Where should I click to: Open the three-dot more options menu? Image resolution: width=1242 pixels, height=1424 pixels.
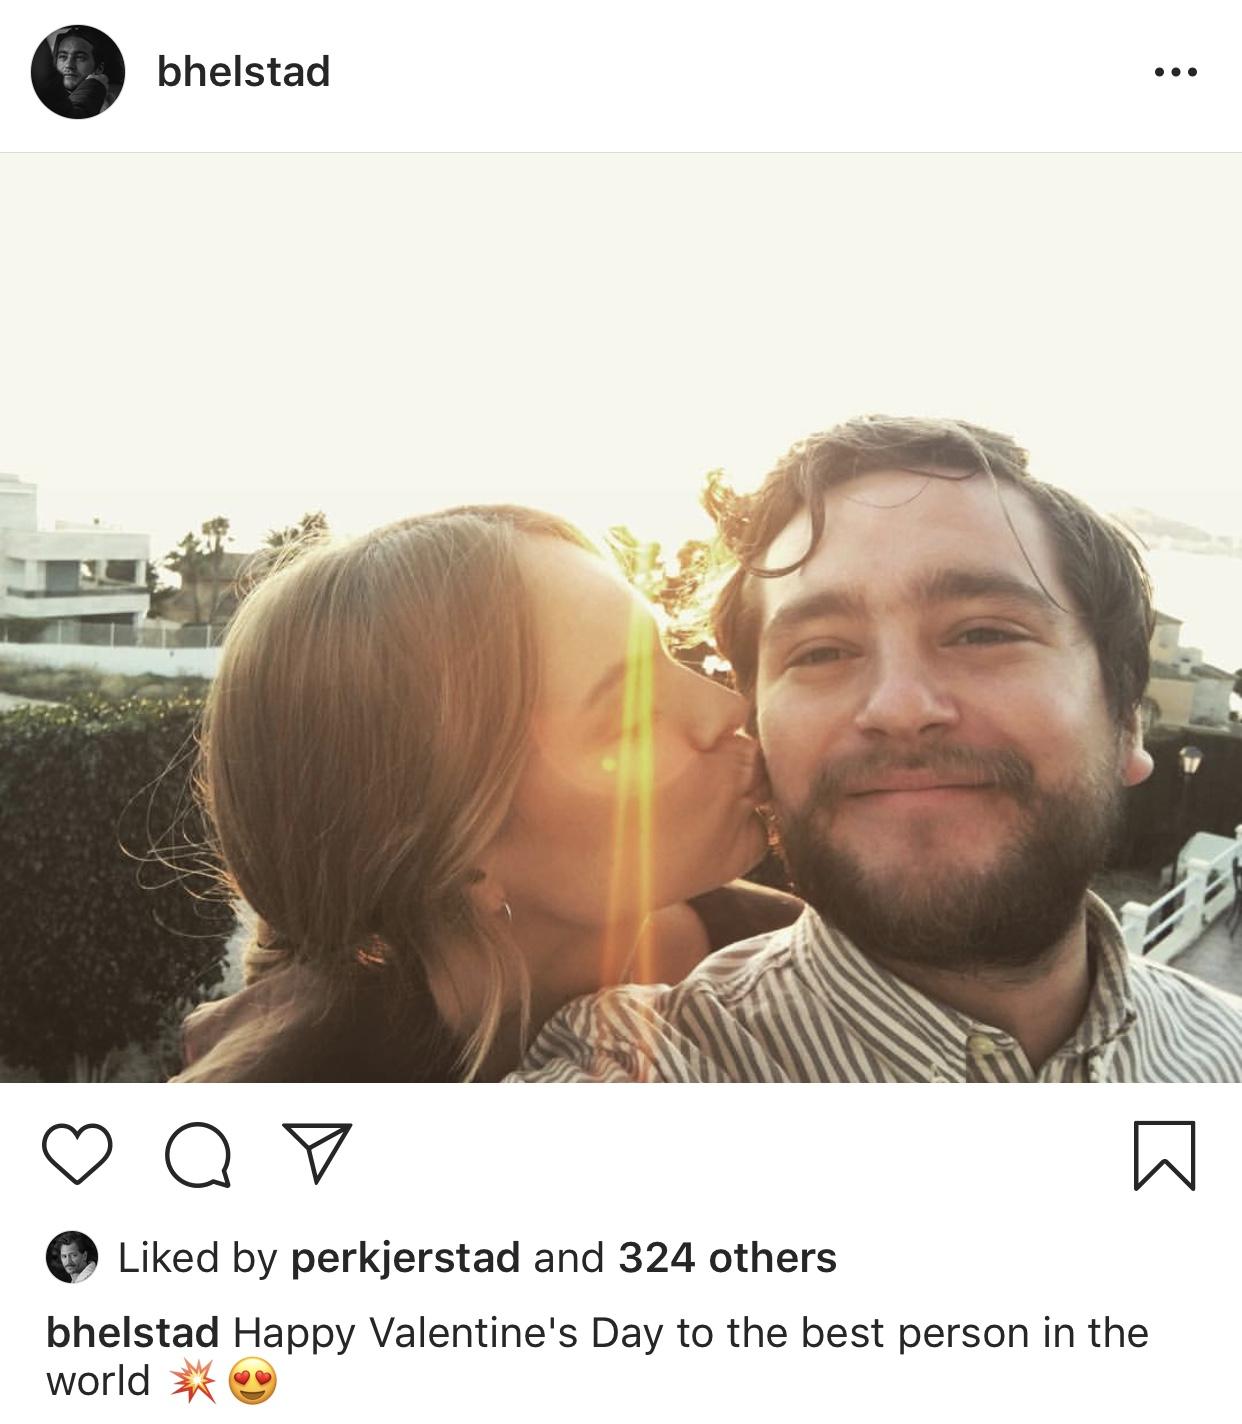point(1175,72)
